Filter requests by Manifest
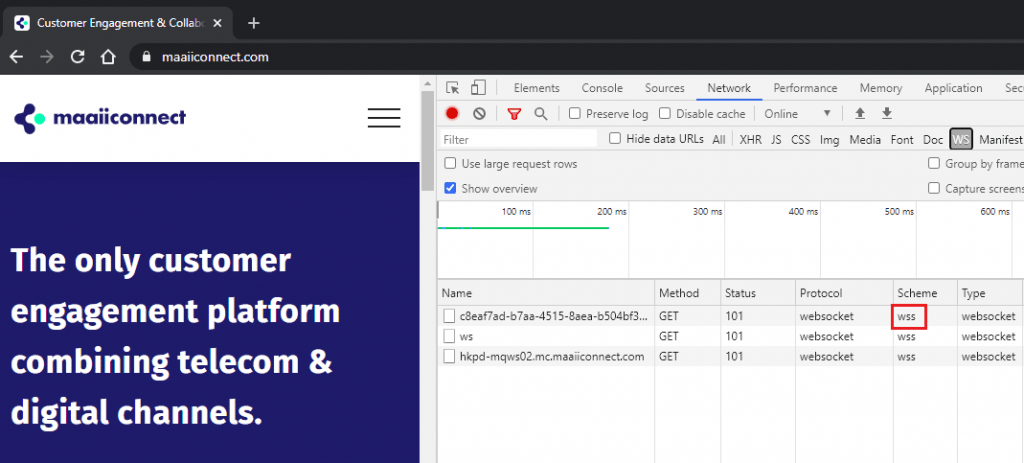This screenshot has height=463, width=1024. [x=1000, y=139]
